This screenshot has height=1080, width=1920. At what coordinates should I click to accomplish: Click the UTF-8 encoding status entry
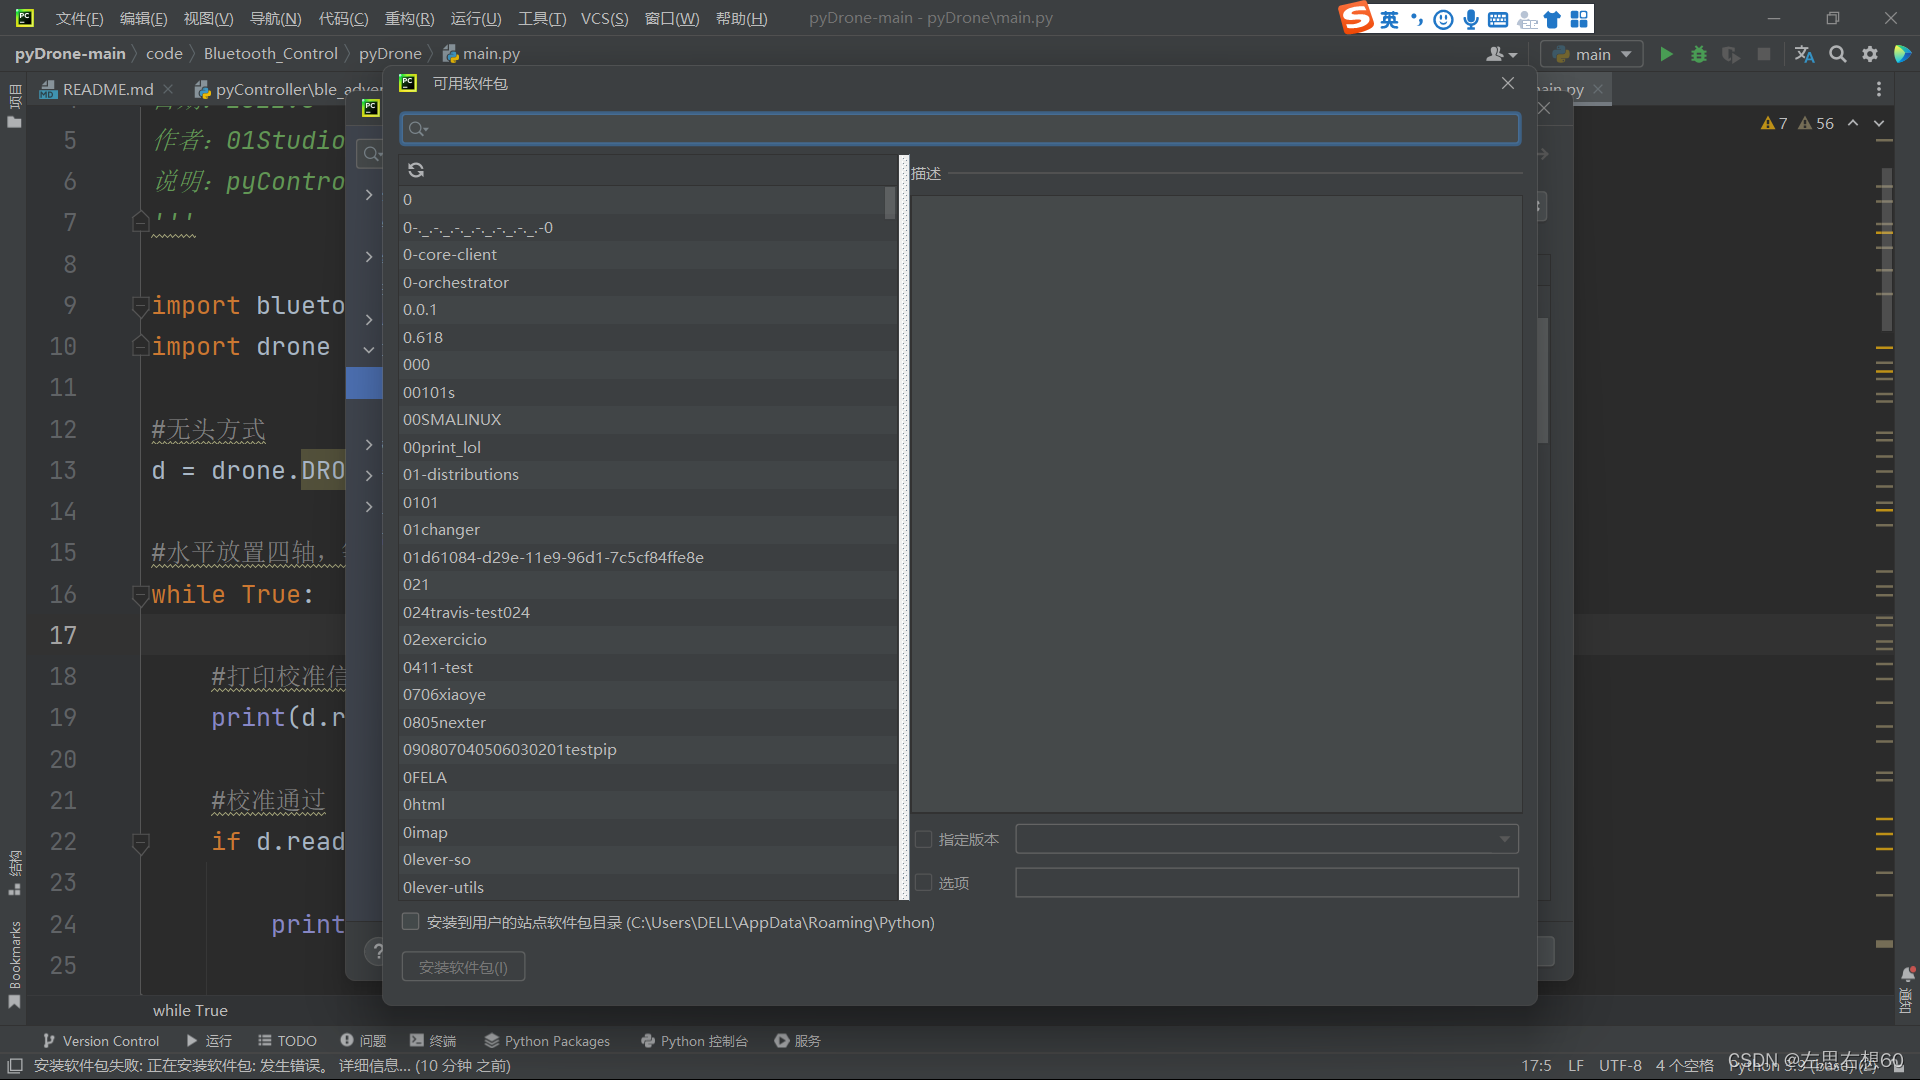[x=1620, y=1066]
